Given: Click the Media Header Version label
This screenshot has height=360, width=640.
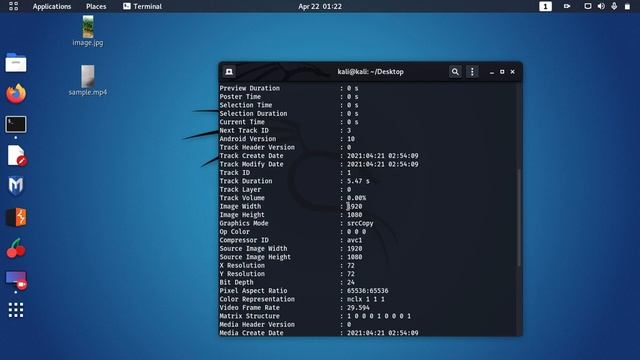Looking at the screenshot, I should 257,324.
